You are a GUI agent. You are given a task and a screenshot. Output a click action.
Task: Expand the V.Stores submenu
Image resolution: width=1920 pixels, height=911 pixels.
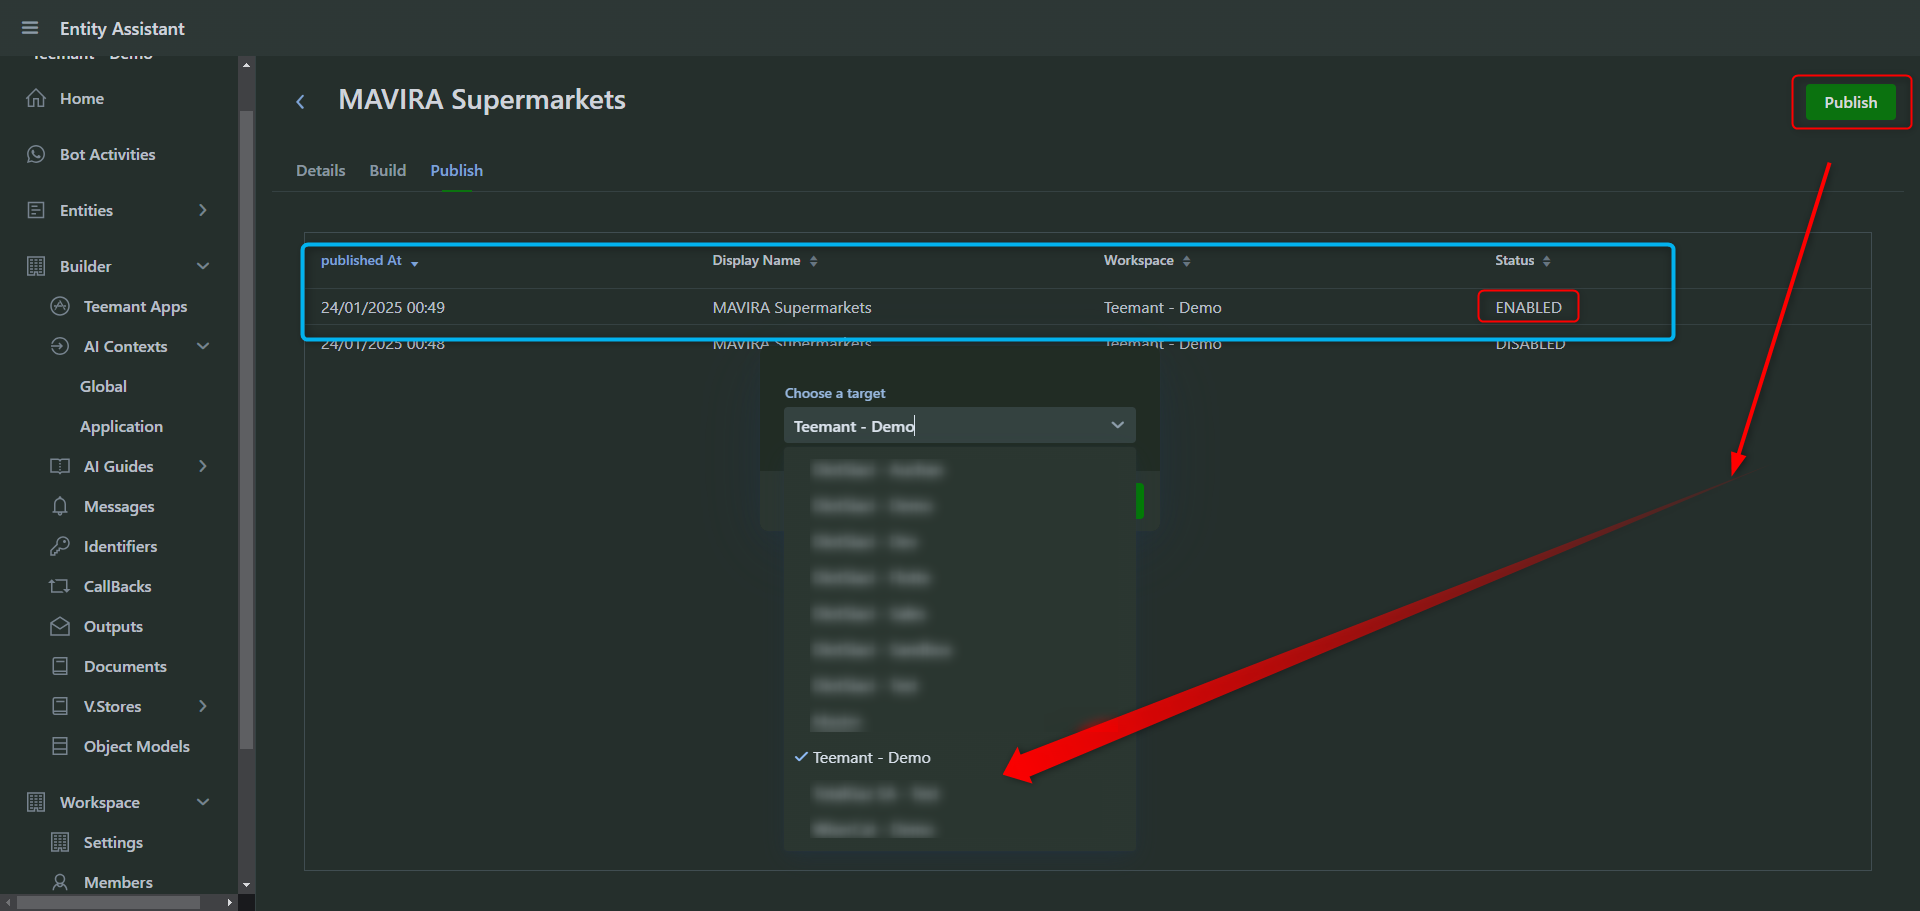coord(203,706)
